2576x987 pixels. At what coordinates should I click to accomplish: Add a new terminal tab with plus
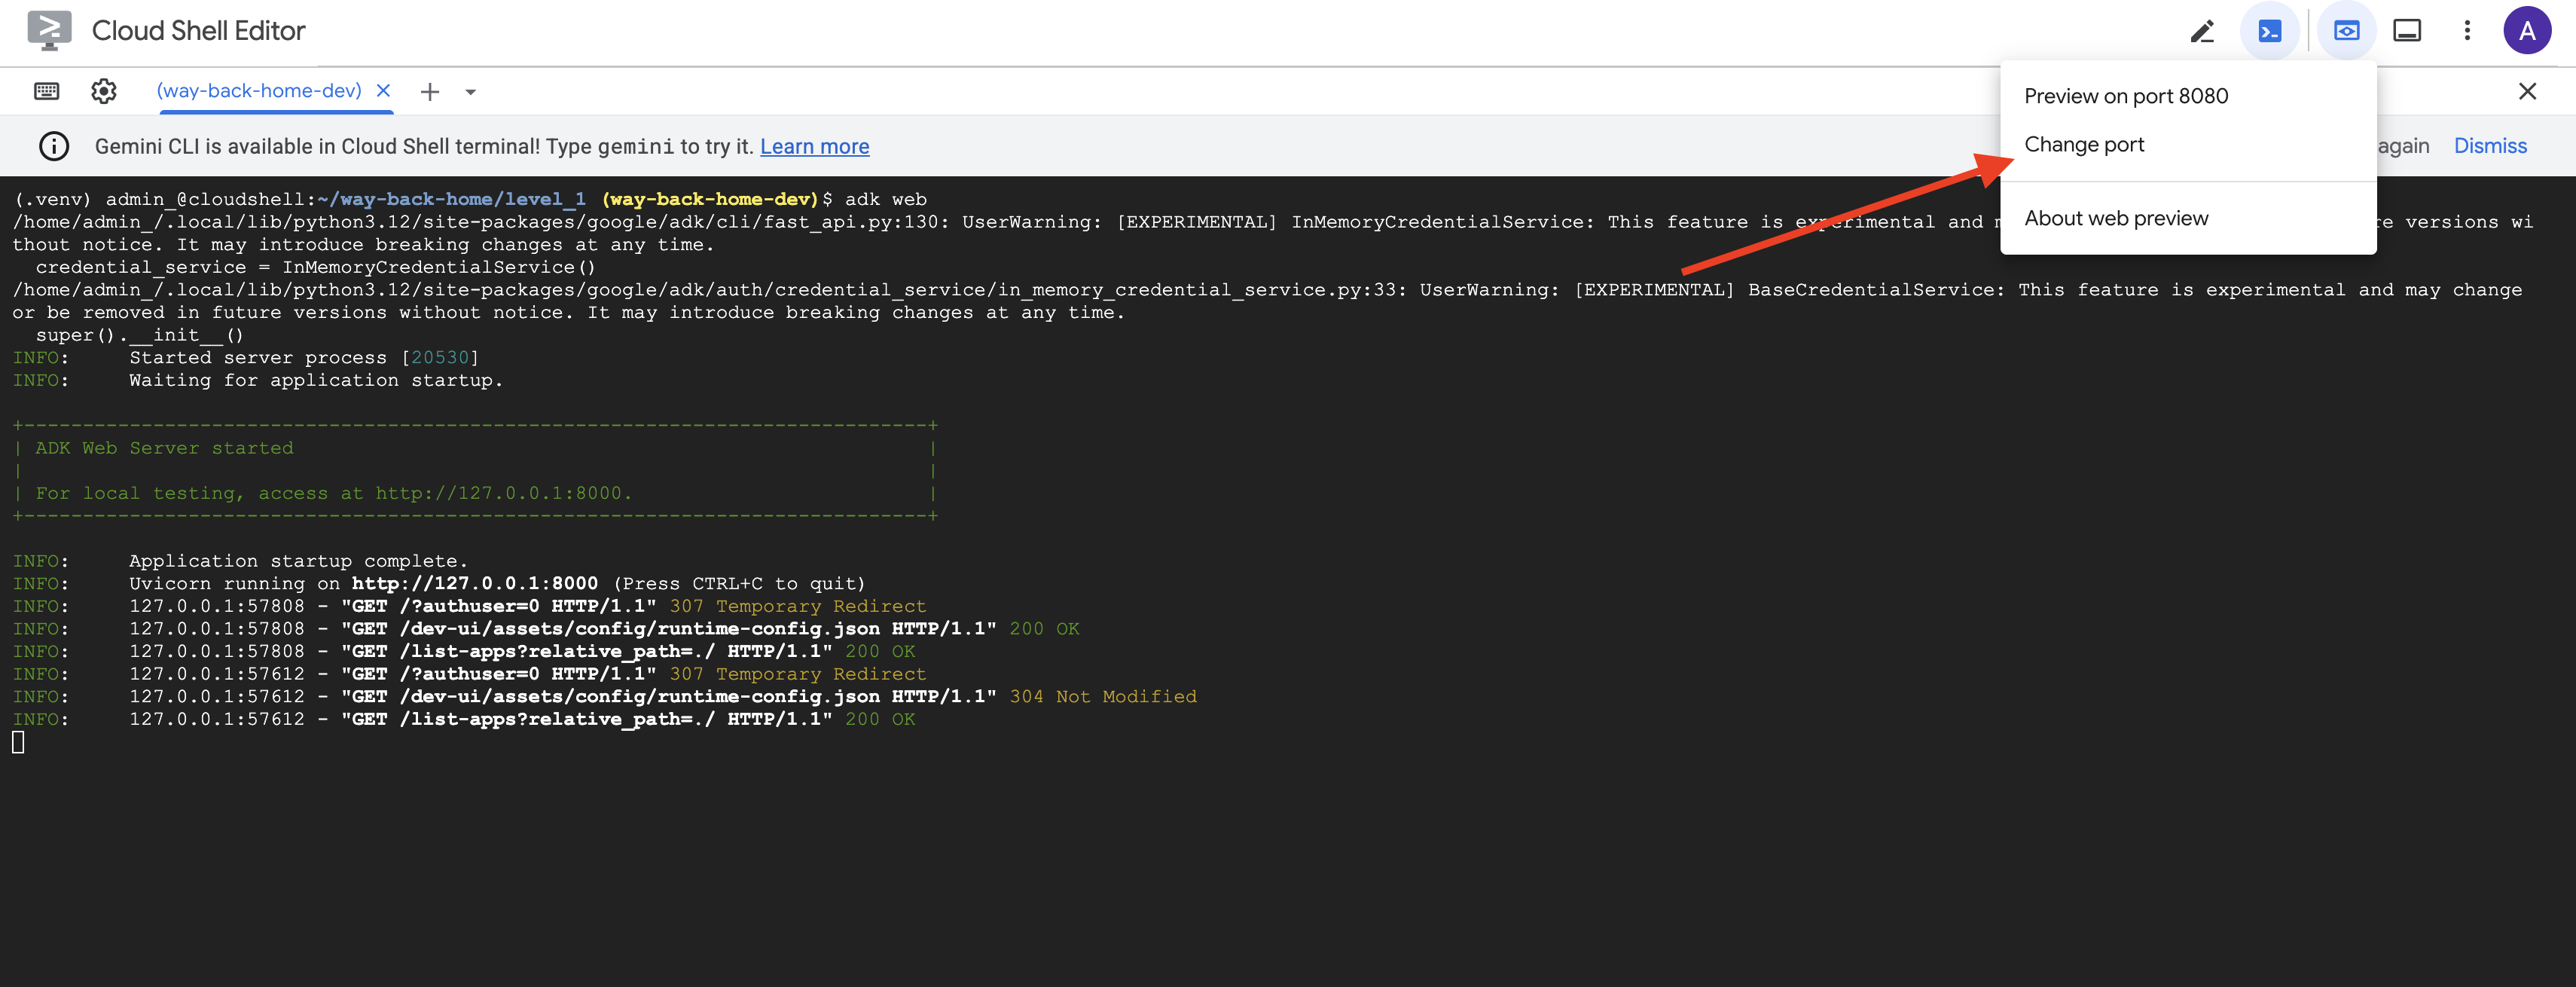(430, 92)
